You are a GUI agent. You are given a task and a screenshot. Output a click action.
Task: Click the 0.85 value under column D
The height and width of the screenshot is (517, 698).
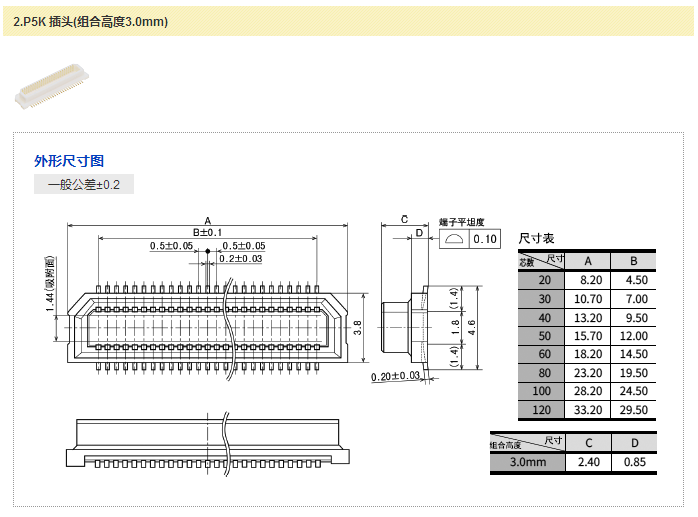pos(634,462)
